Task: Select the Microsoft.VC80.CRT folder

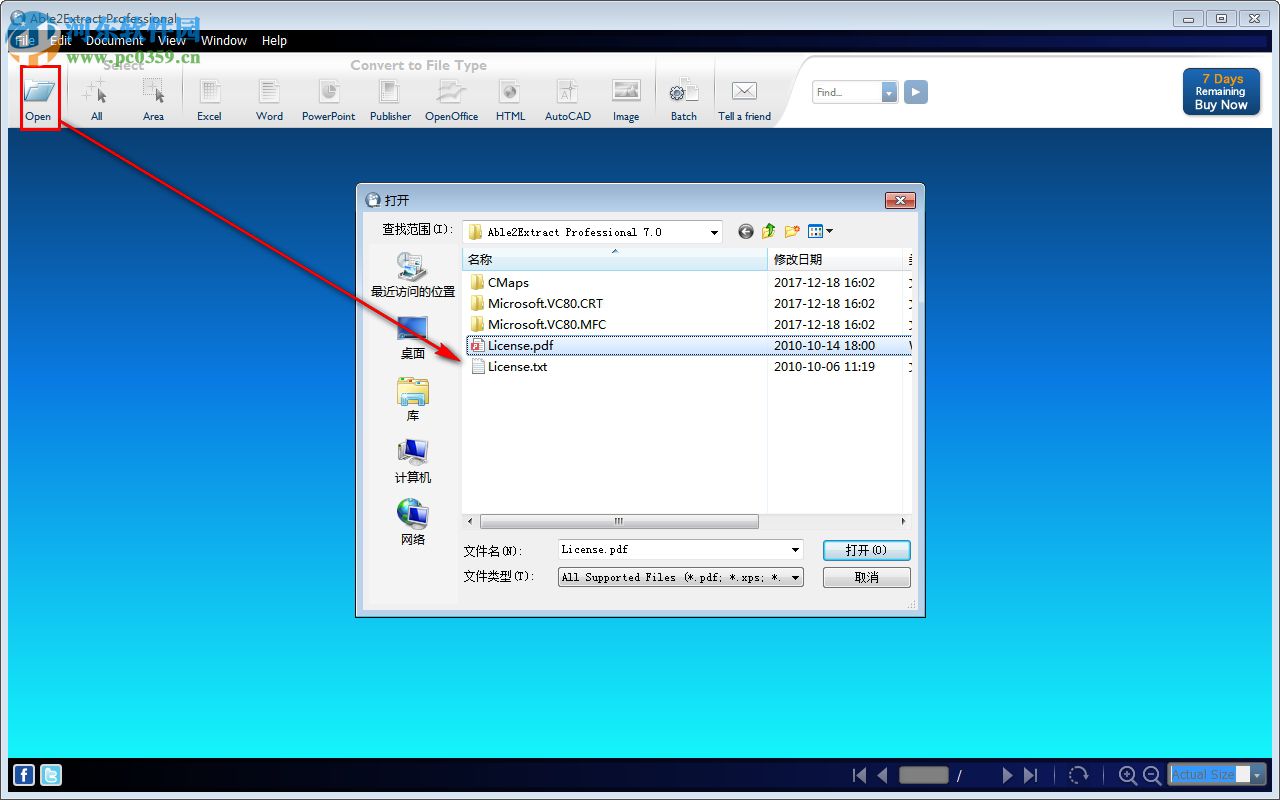Action: click(545, 304)
